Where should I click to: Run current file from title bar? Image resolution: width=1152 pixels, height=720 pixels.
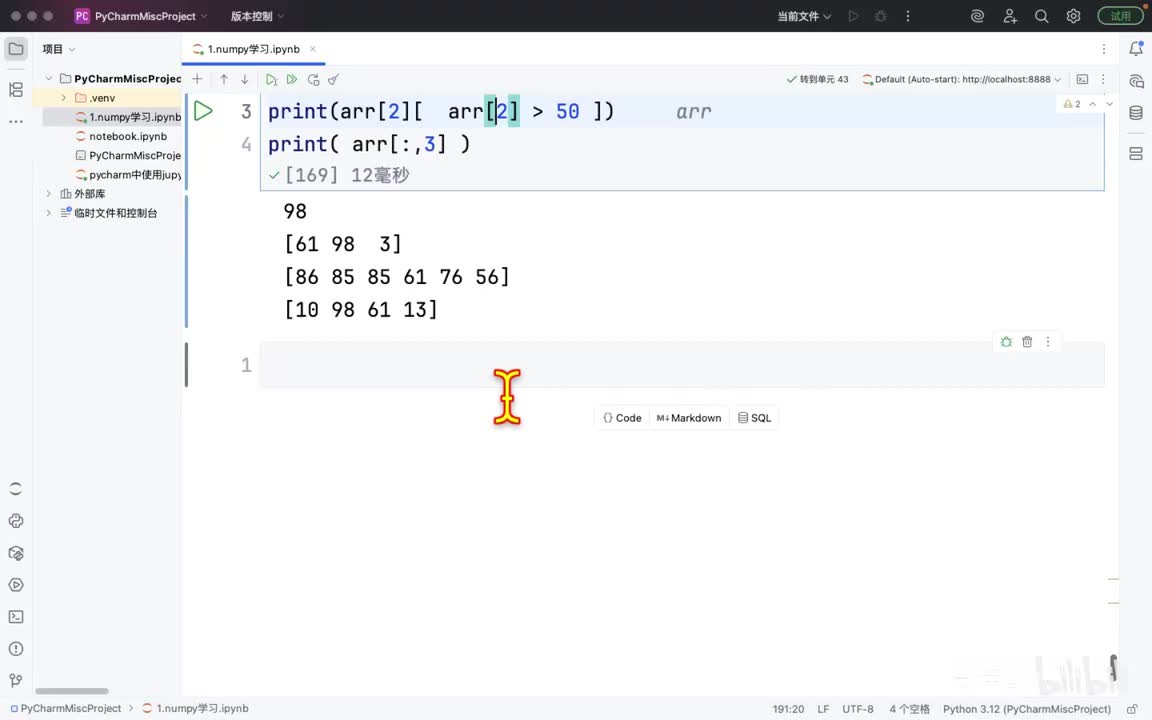tap(853, 16)
